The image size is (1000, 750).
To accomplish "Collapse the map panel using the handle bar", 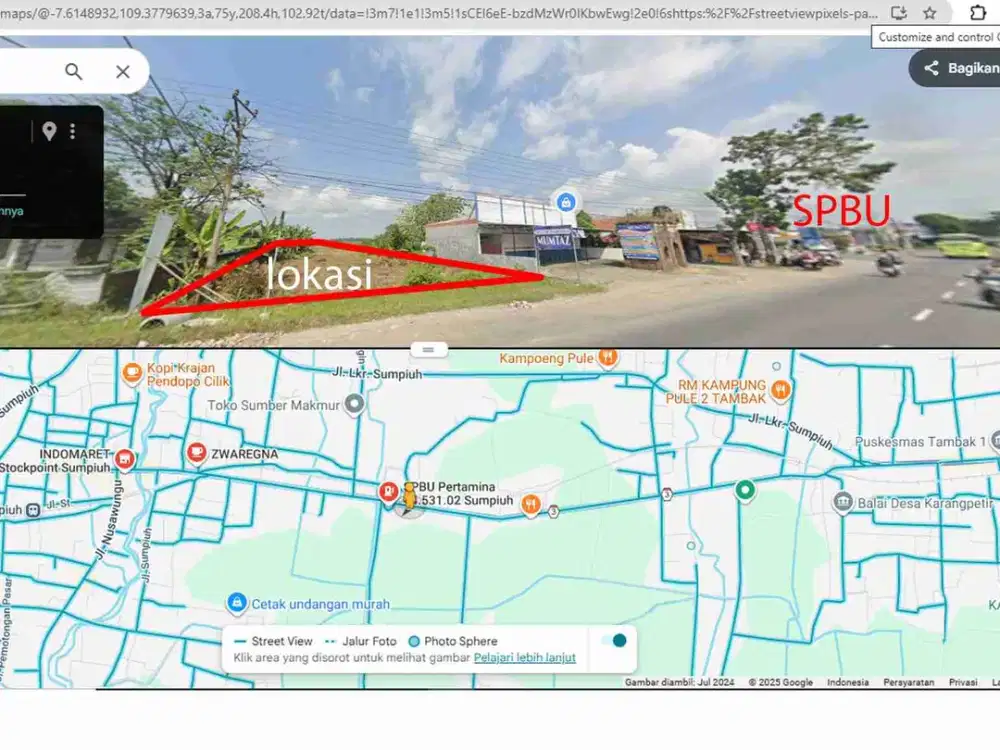I will click(x=429, y=348).
